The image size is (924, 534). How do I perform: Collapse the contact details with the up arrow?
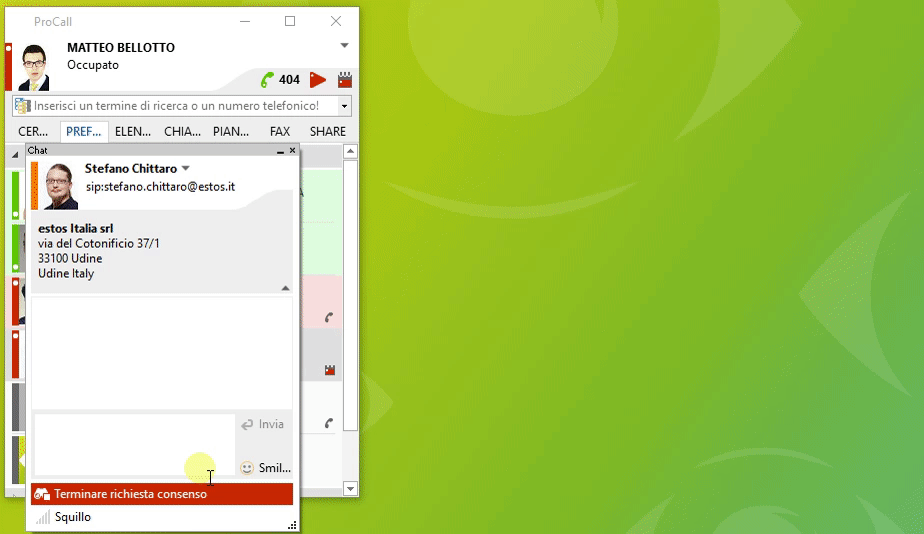pyautogui.click(x=285, y=288)
